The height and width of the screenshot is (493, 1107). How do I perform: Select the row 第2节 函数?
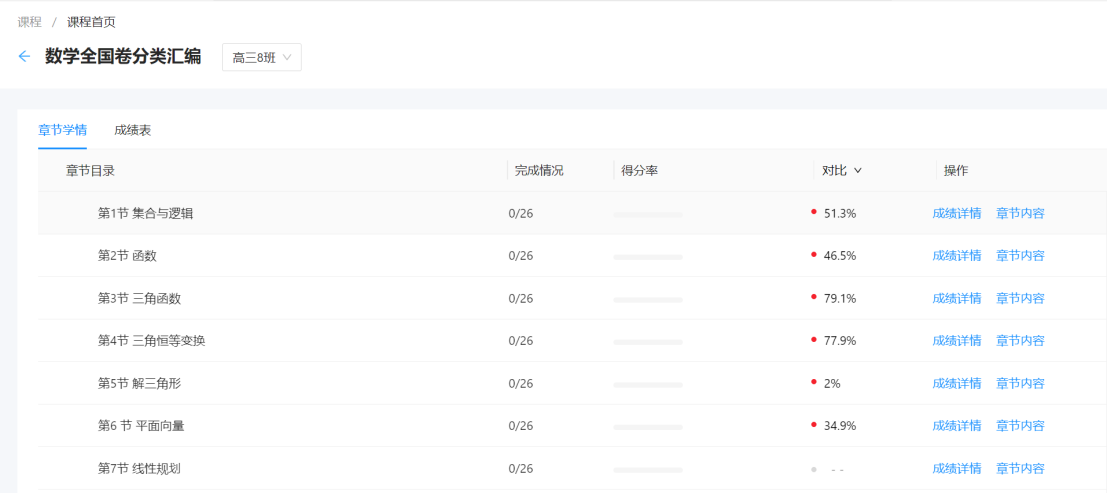(x=573, y=256)
